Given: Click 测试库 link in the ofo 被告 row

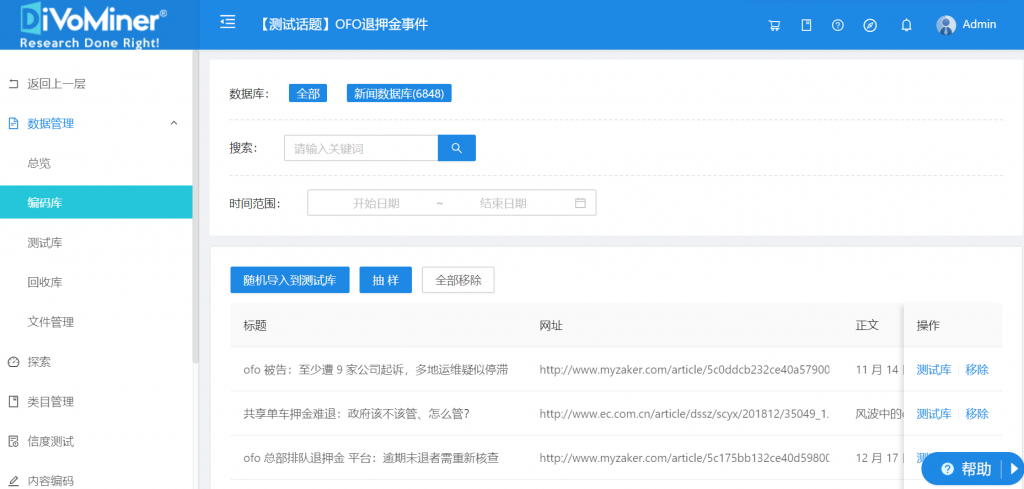Looking at the screenshot, I should (x=934, y=370).
